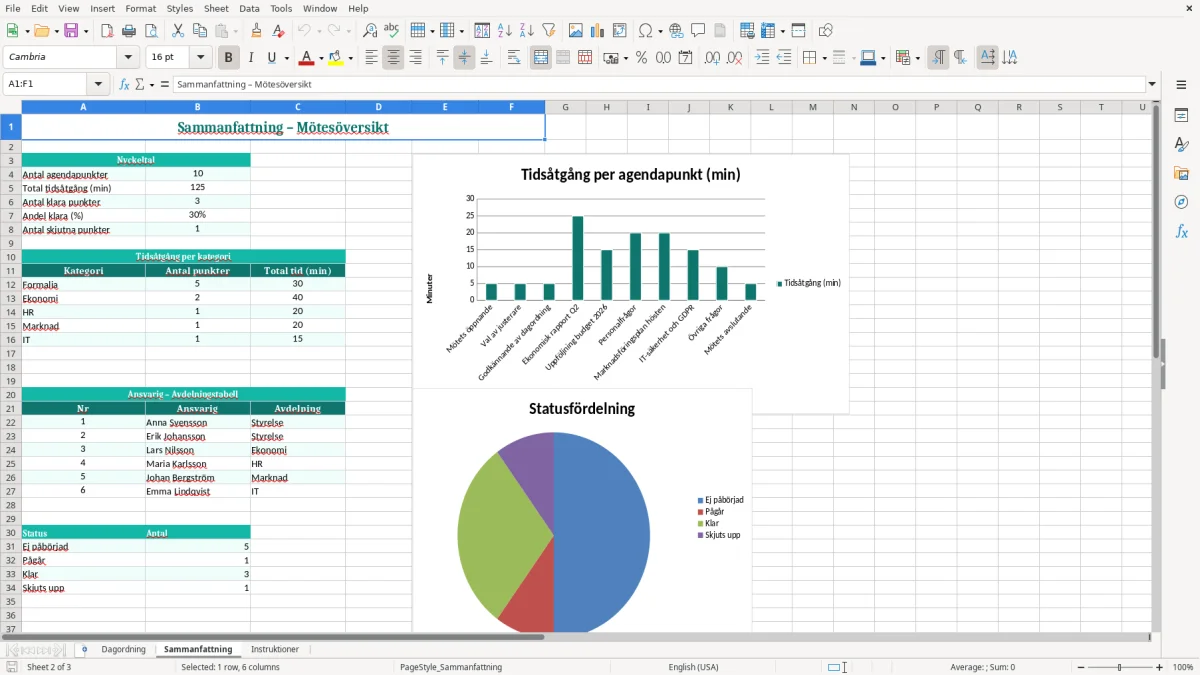Expand the underline style options arrow
Screen dimensions: 1200x675
(x=286, y=58)
